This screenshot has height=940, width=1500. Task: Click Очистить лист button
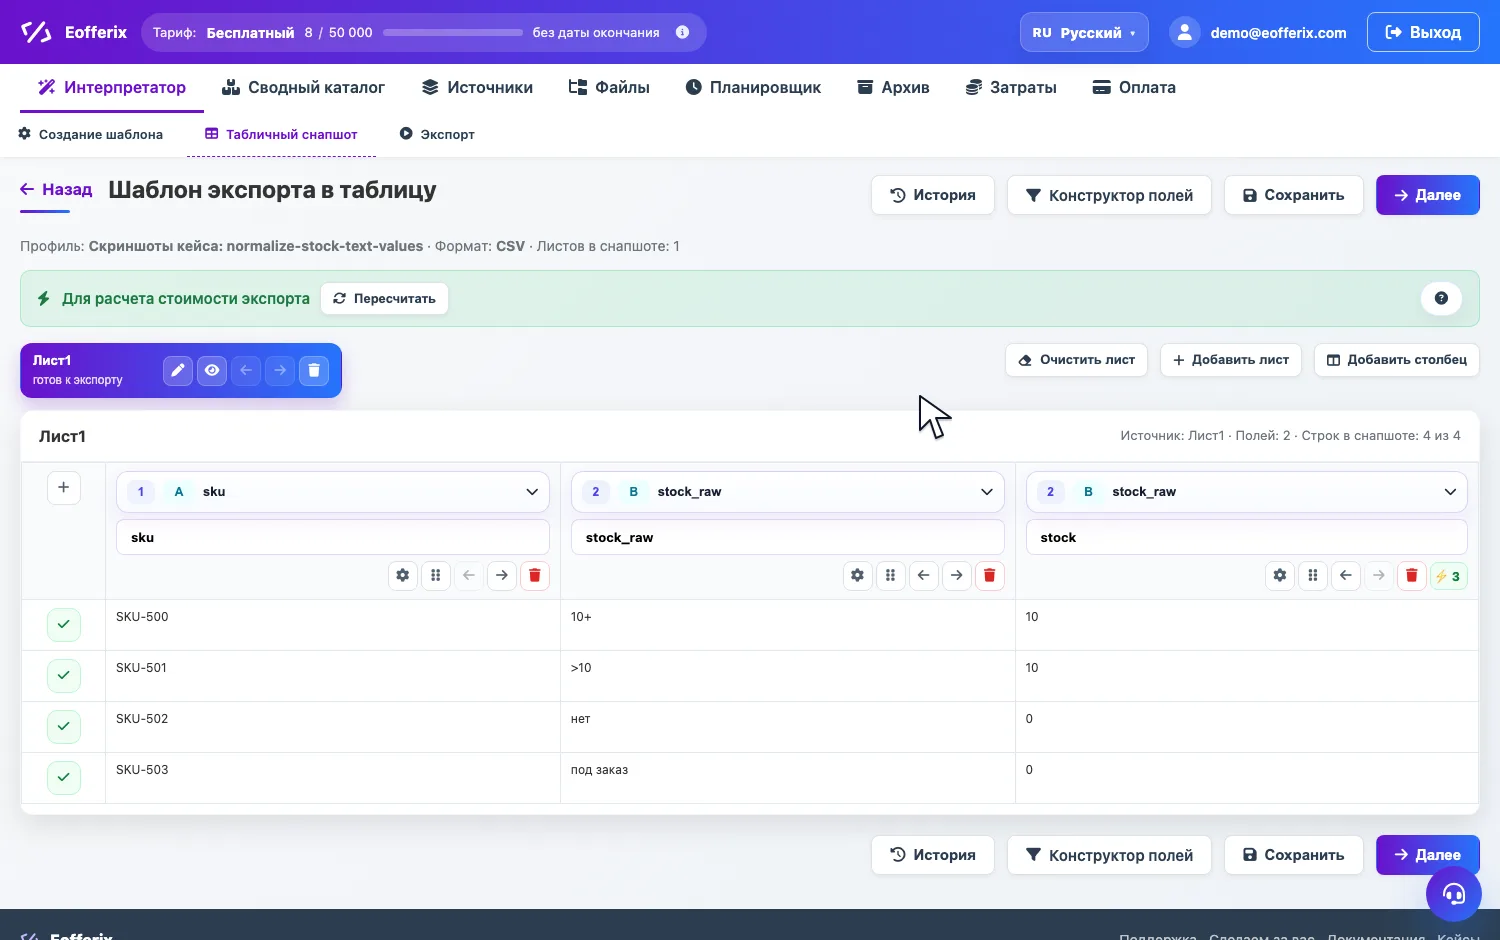point(1076,360)
